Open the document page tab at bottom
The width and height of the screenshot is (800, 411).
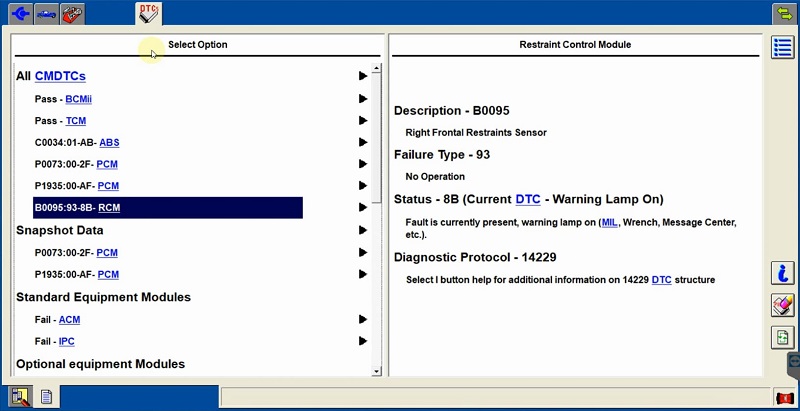46,396
